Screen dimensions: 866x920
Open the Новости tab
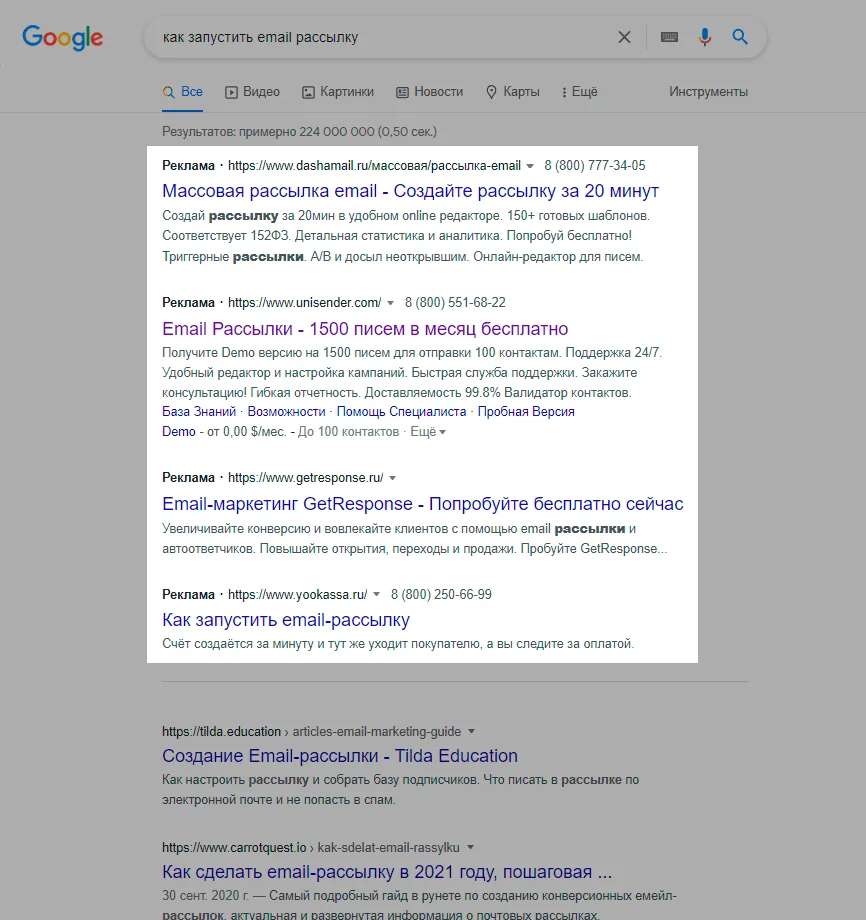coord(429,92)
